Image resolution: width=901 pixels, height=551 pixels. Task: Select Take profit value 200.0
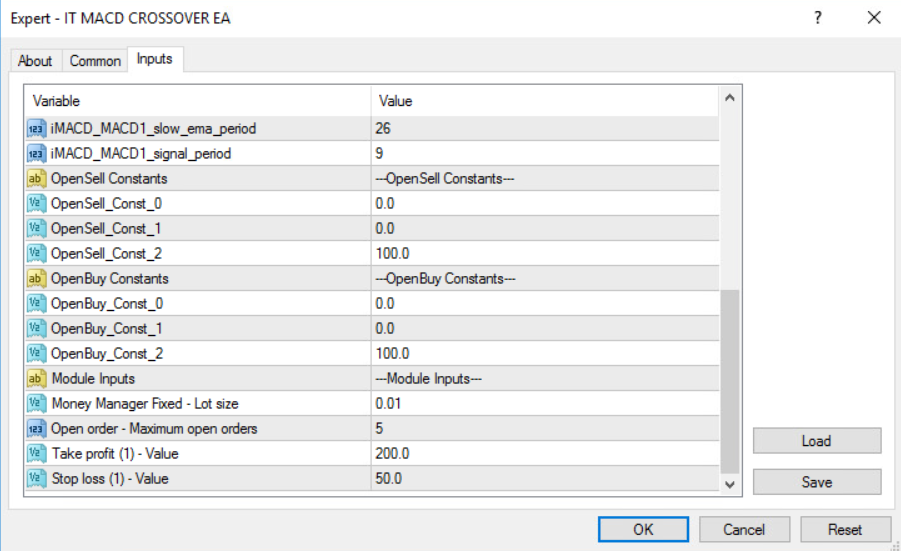[x=545, y=454]
